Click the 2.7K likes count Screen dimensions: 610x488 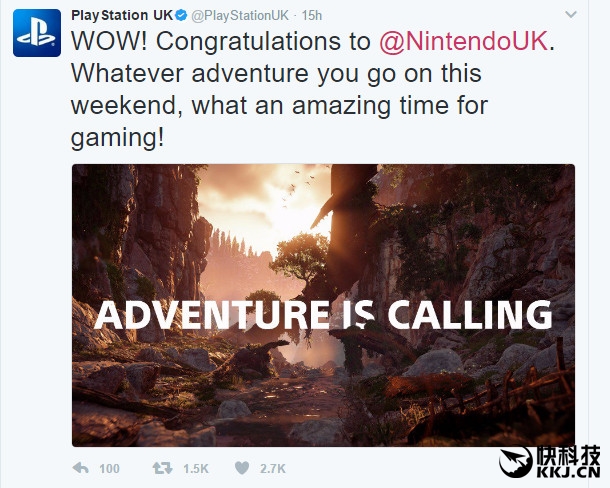point(272,468)
